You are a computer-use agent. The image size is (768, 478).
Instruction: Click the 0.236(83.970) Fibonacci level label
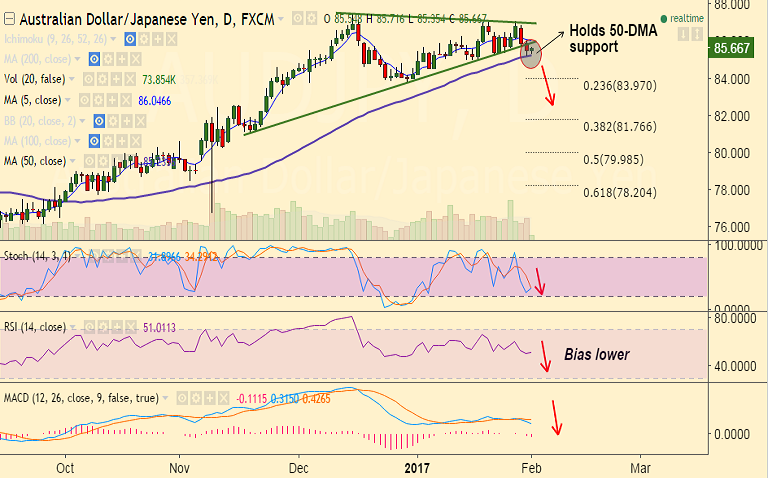(620, 86)
